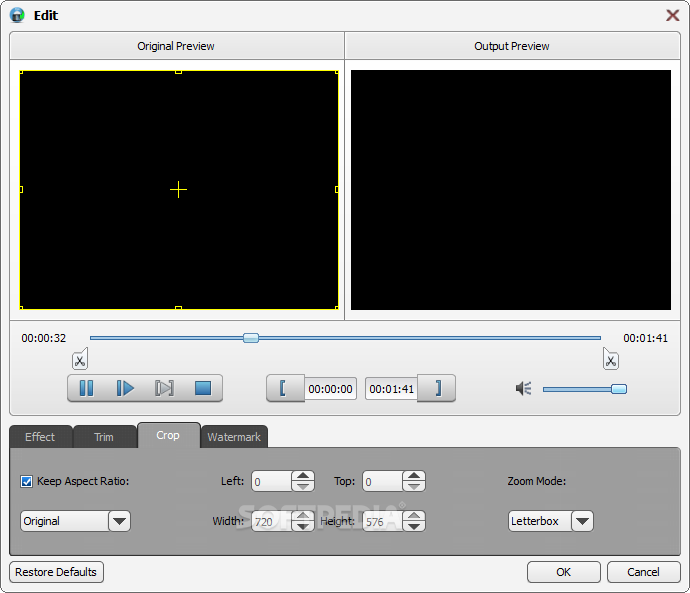Click the trim end time field 00:01:41
Screen dimensions: 690x593
[392, 389]
